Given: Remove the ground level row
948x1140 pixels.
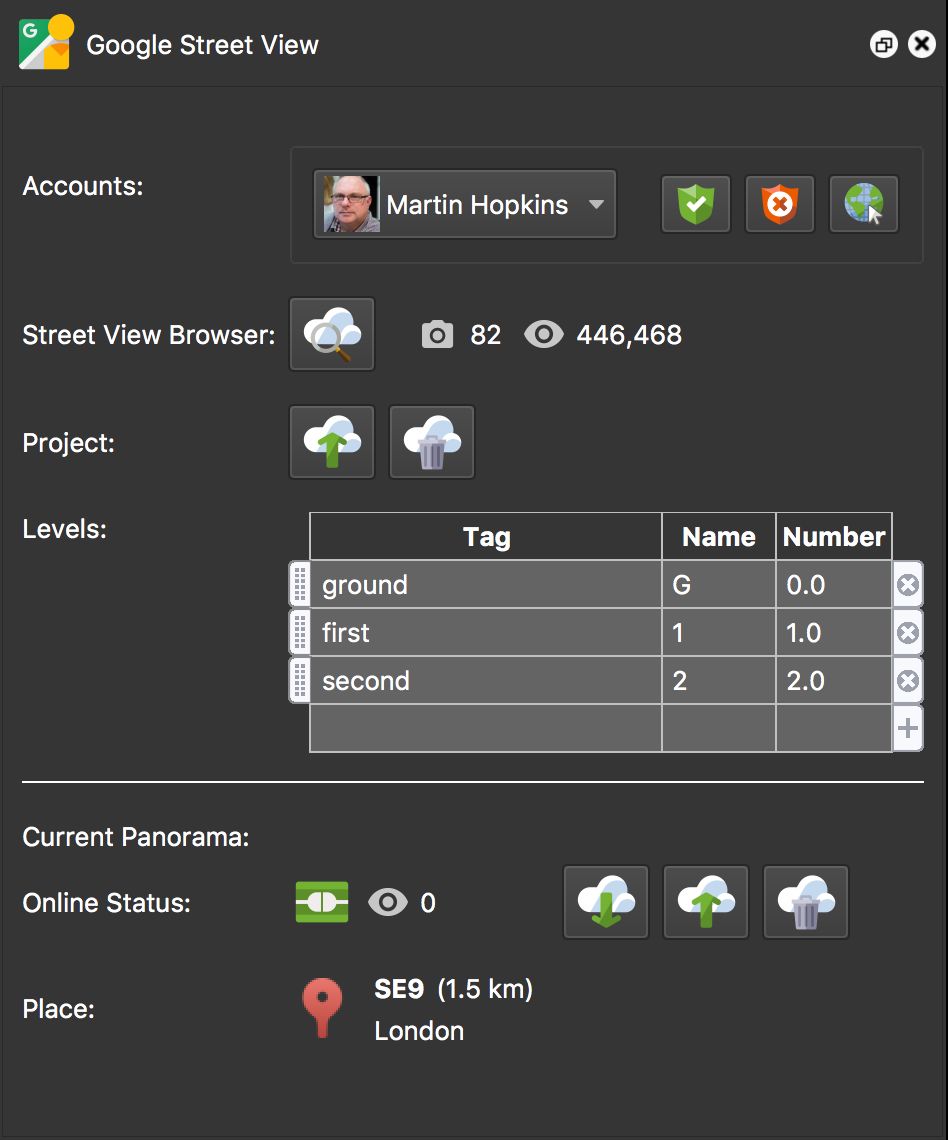Looking at the screenshot, I should (908, 584).
